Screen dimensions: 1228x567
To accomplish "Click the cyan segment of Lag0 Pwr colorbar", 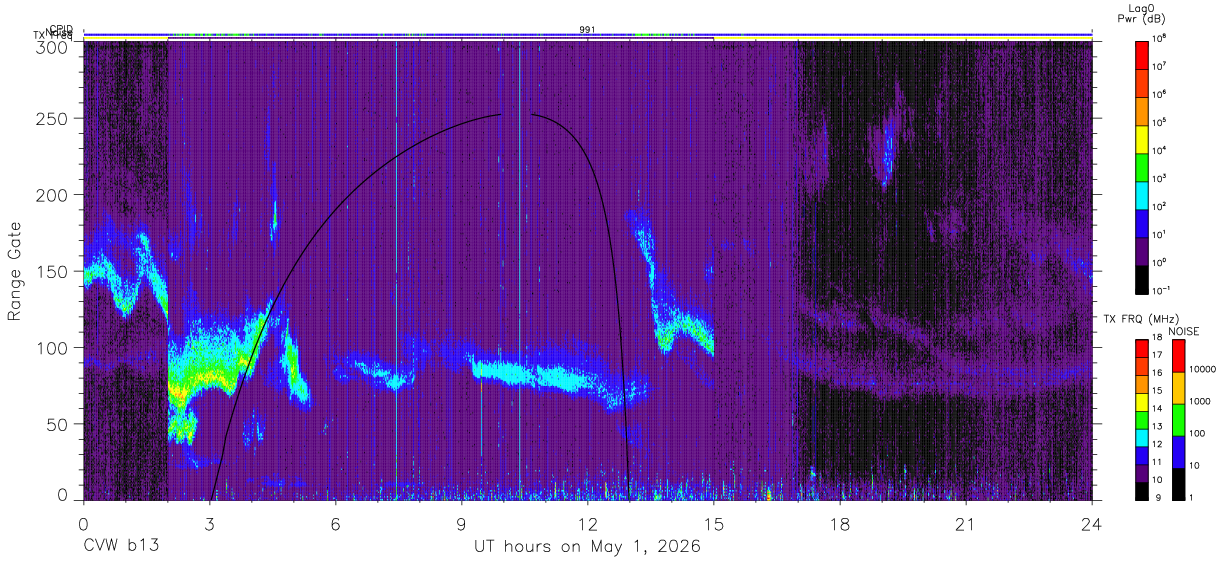I will (1143, 193).
